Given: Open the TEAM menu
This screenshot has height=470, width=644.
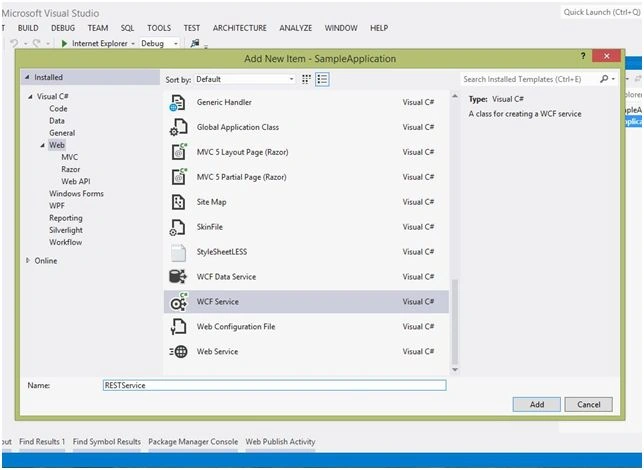Looking at the screenshot, I should 98,28.
